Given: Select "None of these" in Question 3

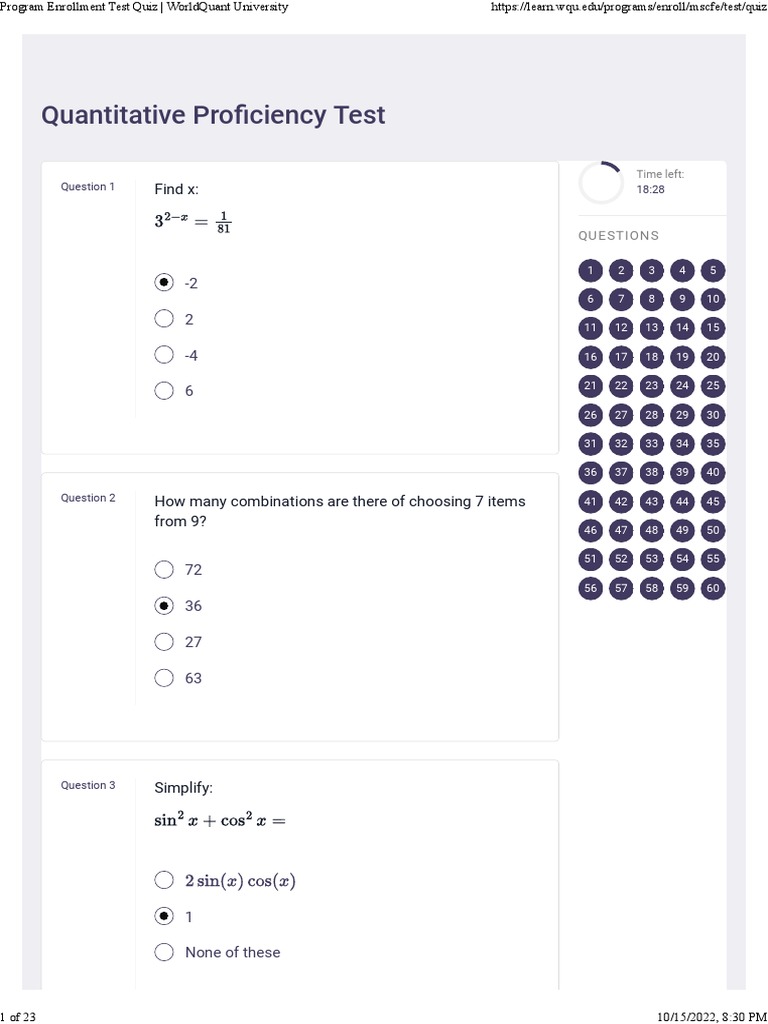Looking at the screenshot, I should pyautogui.click(x=165, y=952).
